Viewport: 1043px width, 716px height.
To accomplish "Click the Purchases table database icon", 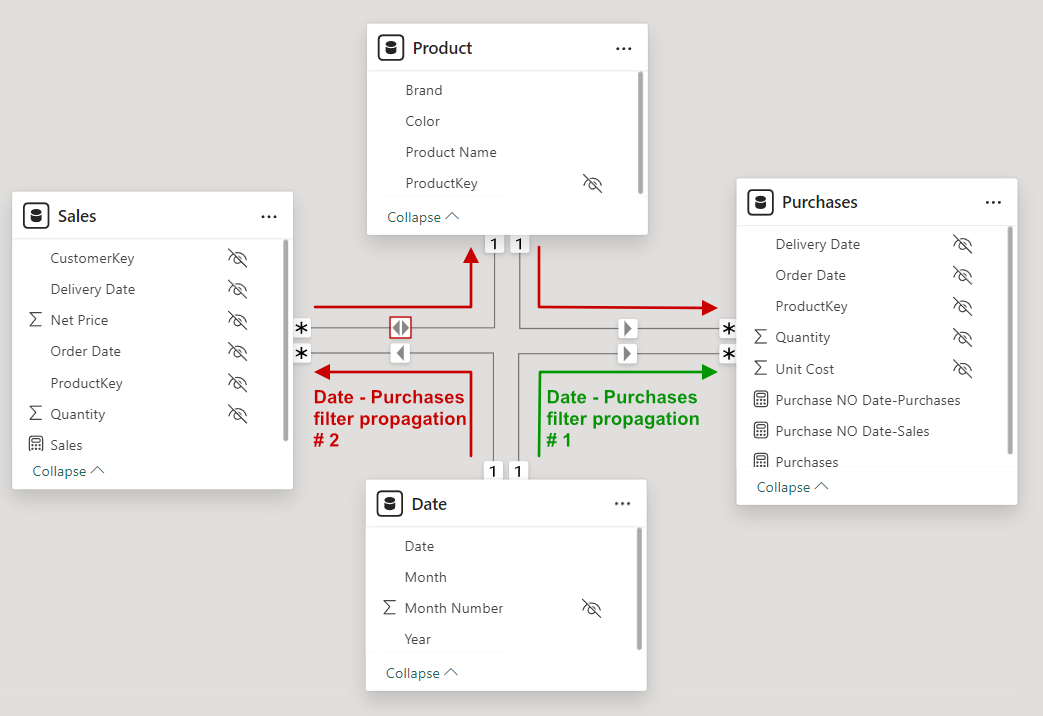I will point(760,202).
